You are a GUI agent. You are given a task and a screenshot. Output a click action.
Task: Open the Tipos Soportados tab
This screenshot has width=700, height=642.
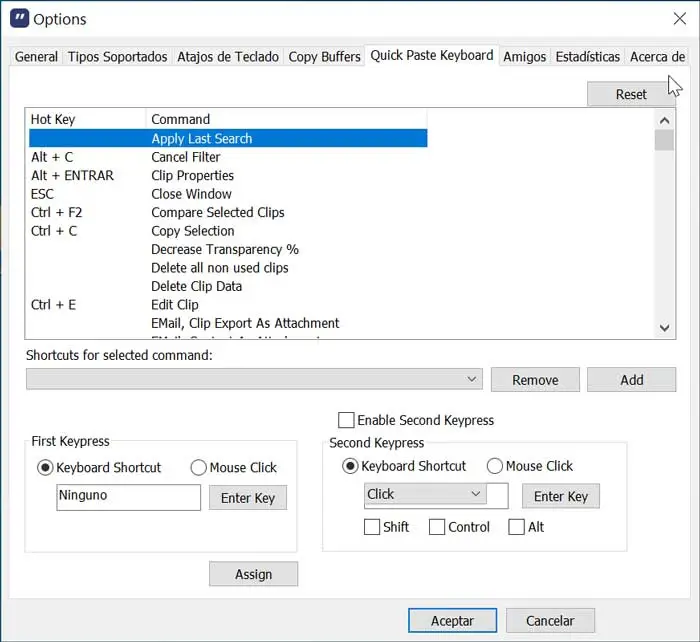tap(117, 57)
